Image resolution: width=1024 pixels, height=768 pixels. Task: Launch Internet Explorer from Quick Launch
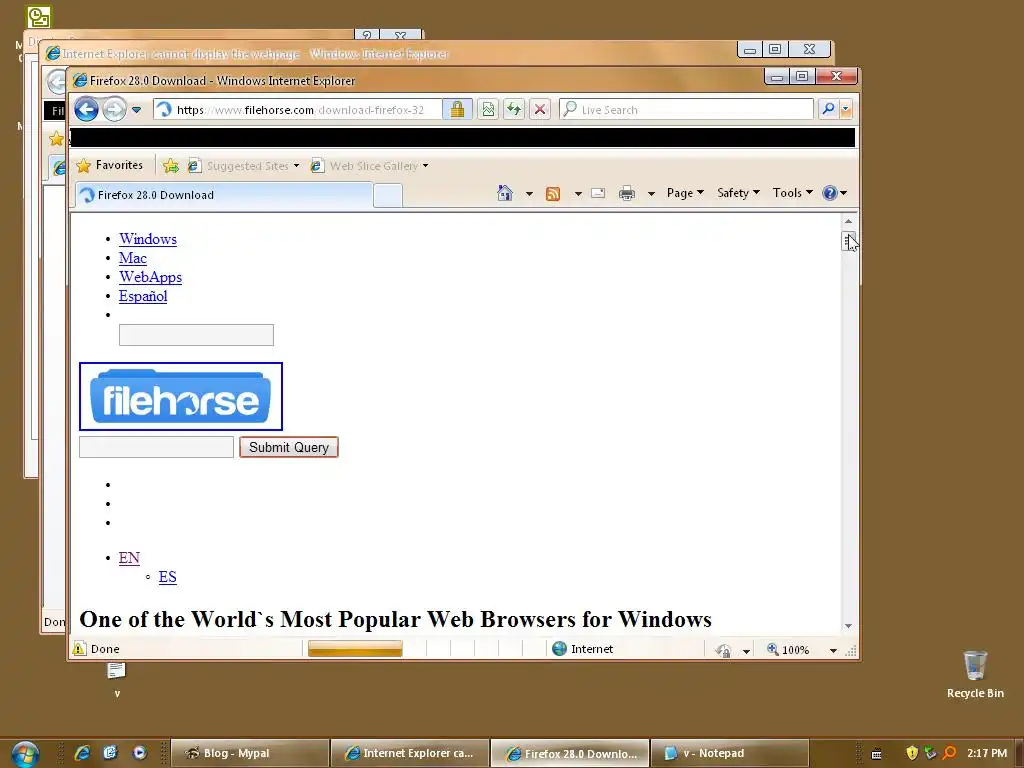(x=82, y=752)
